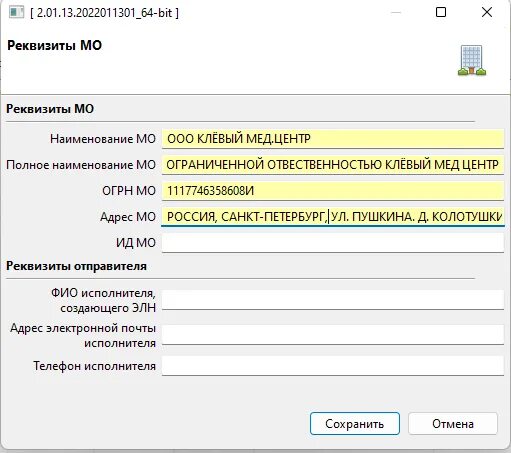Image resolution: width=511 pixels, height=453 pixels.
Task: Click the version text in title bar
Action: point(104,13)
